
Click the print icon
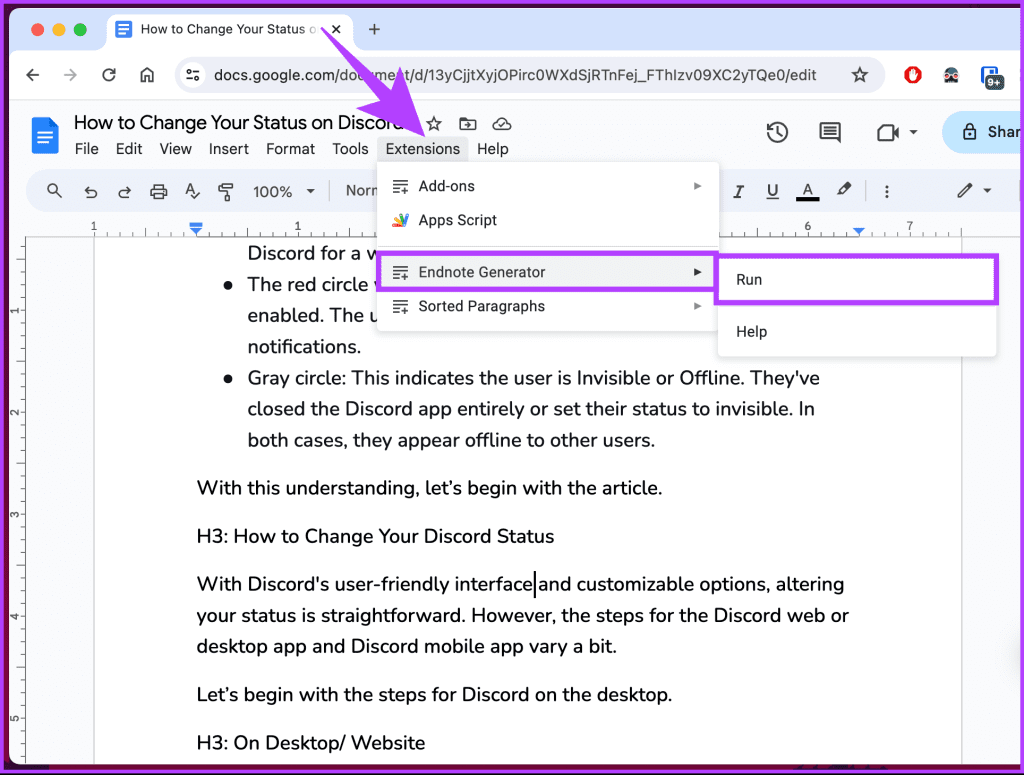pos(158,191)
